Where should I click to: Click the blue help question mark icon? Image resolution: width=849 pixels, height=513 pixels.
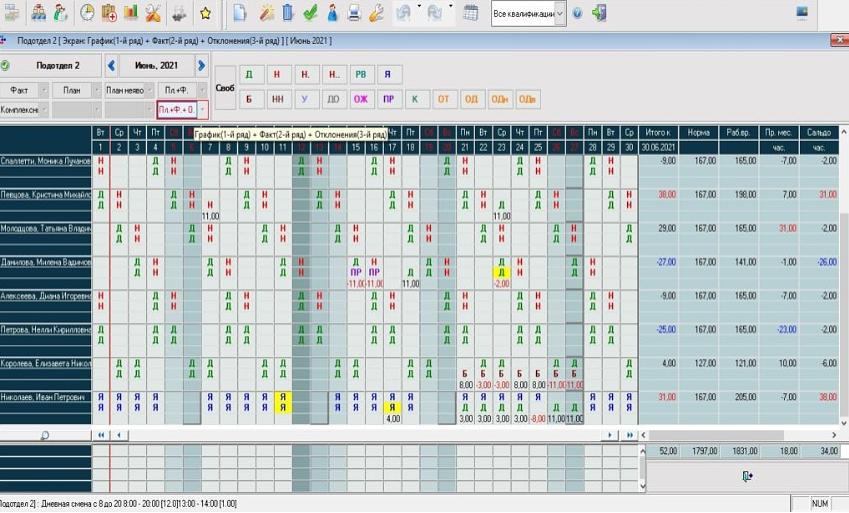pyautogui.click(x=578, y=13)
